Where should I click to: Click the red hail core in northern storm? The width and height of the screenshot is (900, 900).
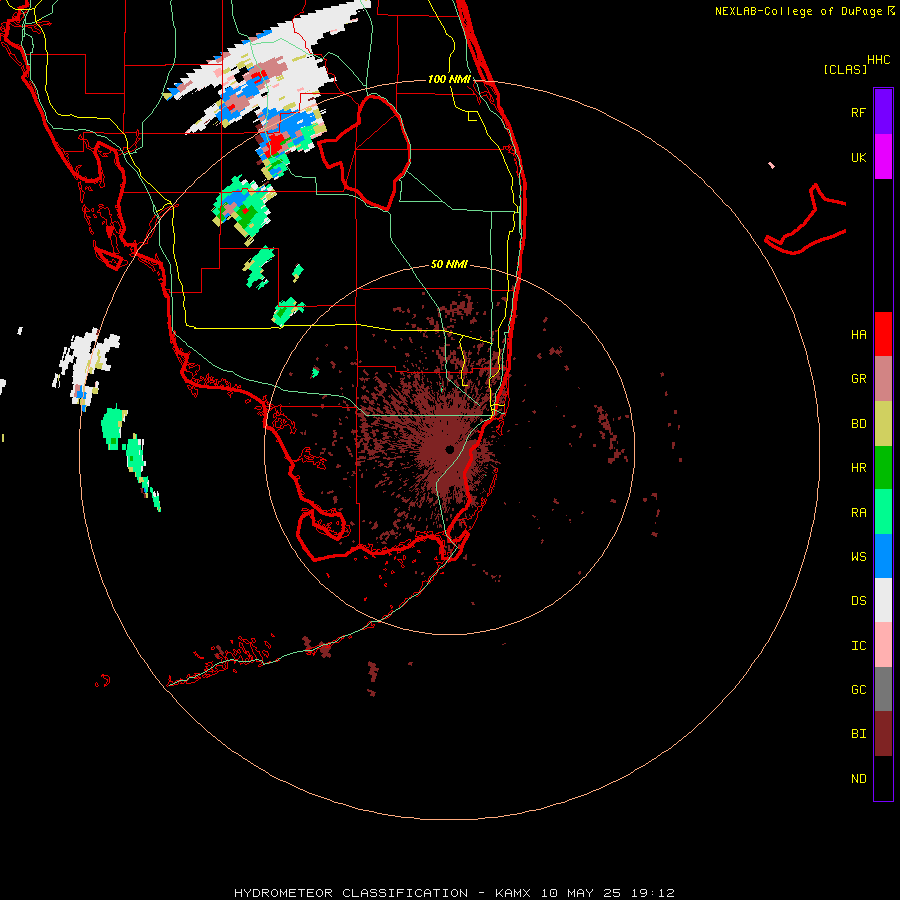click(x=276, y=143)
